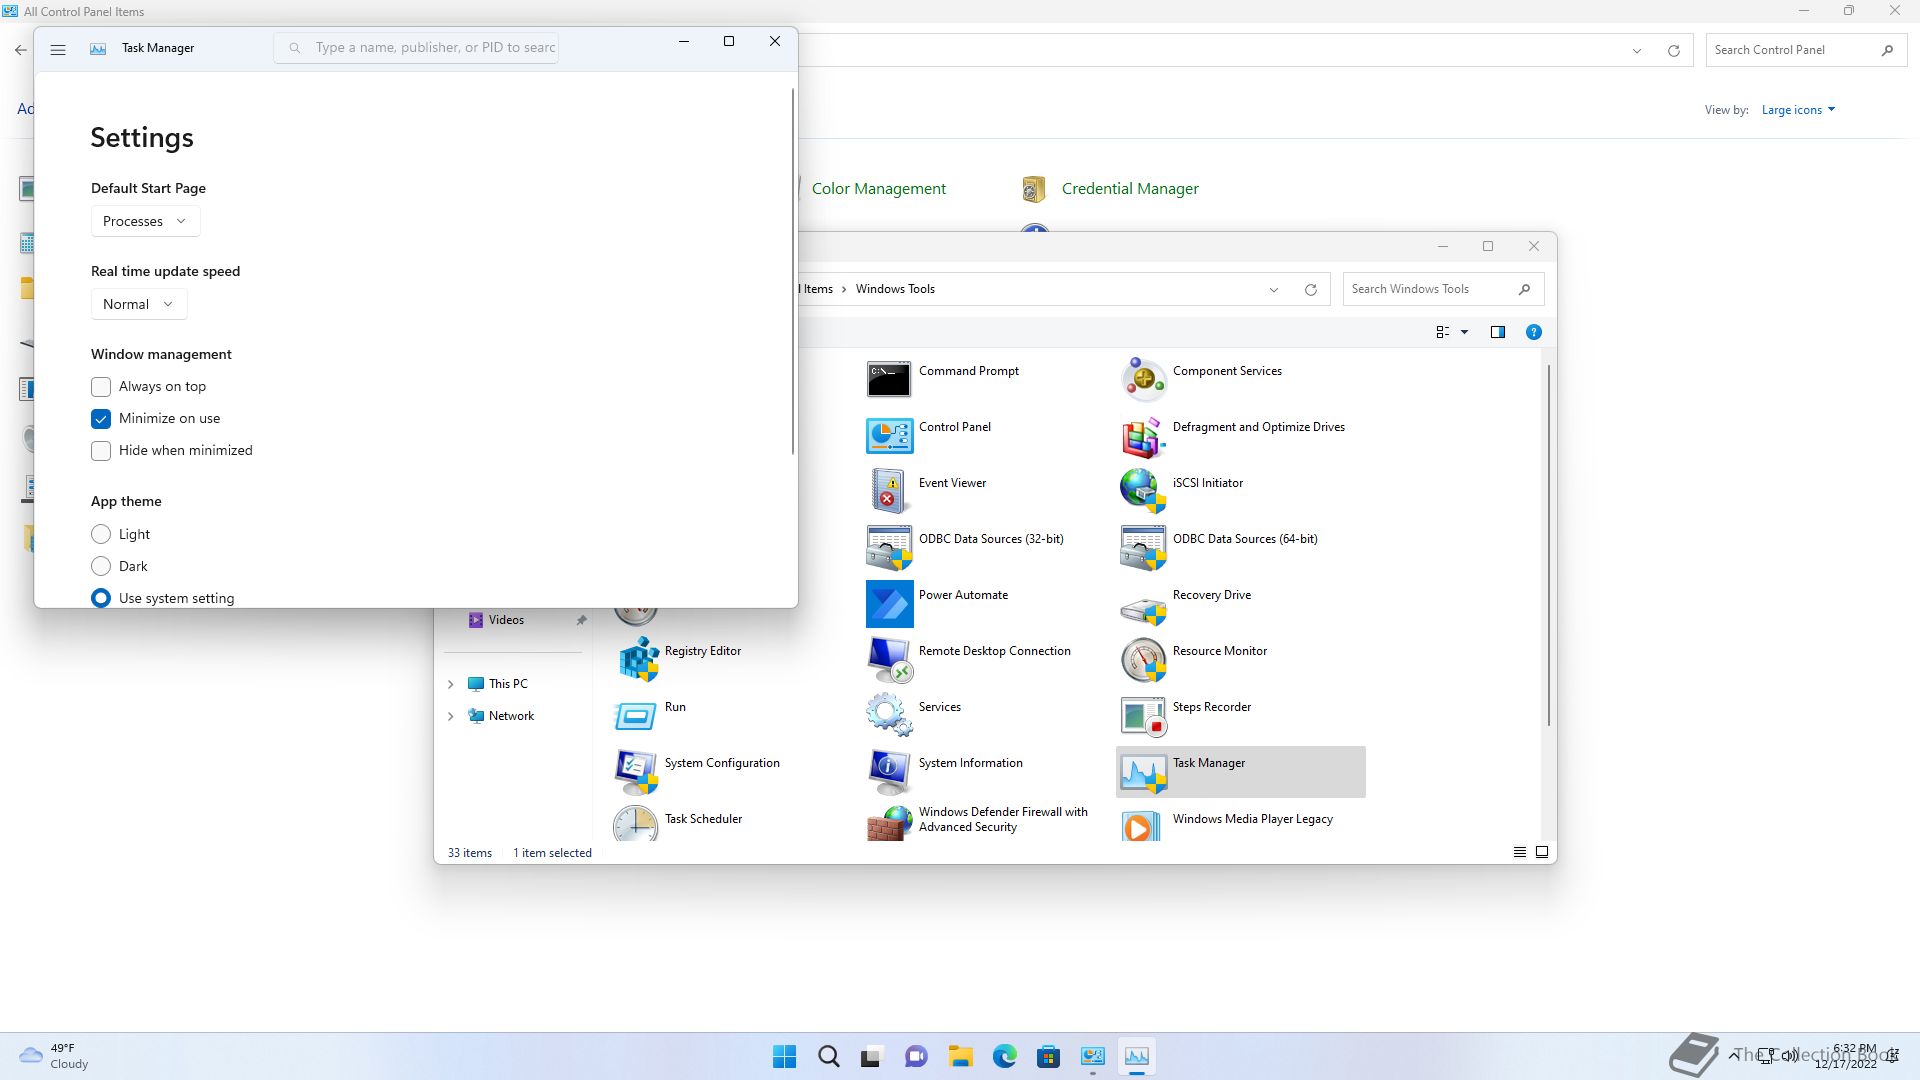Open the Run tool icon
This screenshot has width=1920, height=1080.
(637, 715)
